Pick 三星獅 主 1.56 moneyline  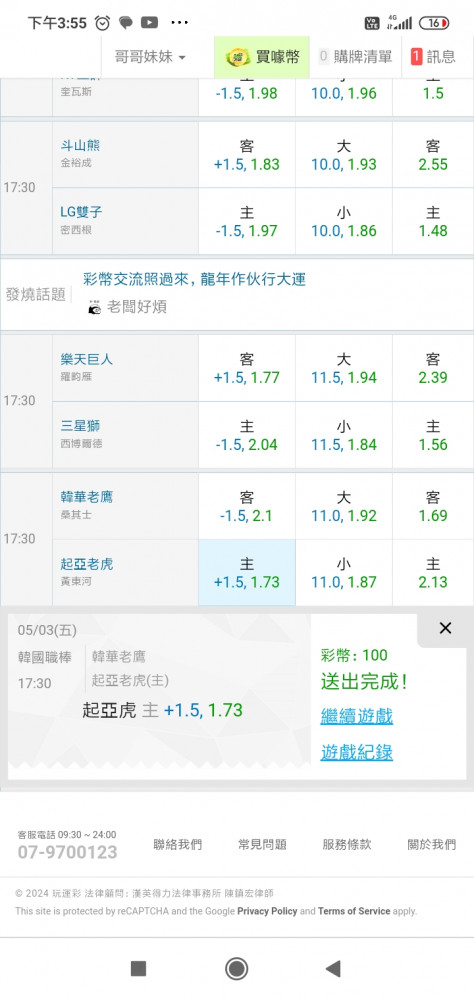point(433,435)
